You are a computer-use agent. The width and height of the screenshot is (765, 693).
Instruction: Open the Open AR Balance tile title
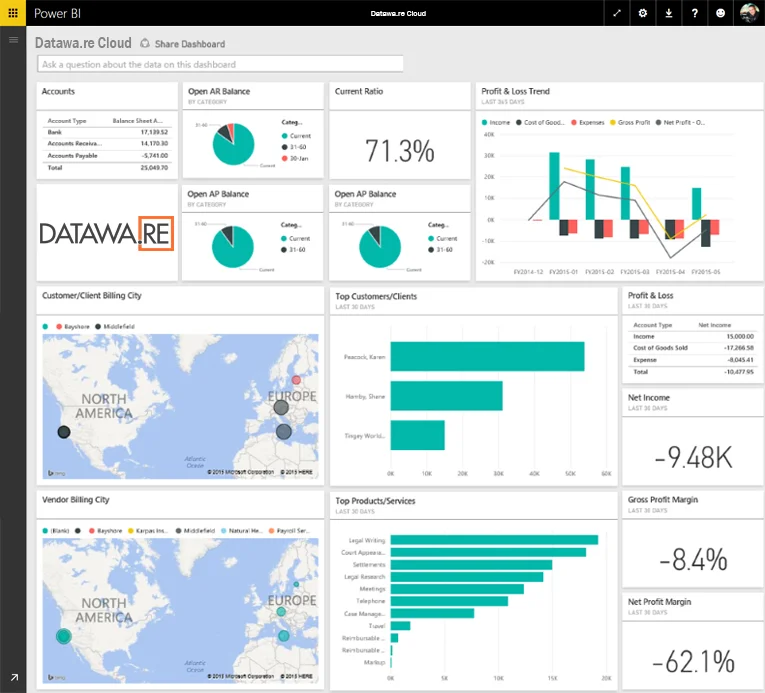pos(219,91)
